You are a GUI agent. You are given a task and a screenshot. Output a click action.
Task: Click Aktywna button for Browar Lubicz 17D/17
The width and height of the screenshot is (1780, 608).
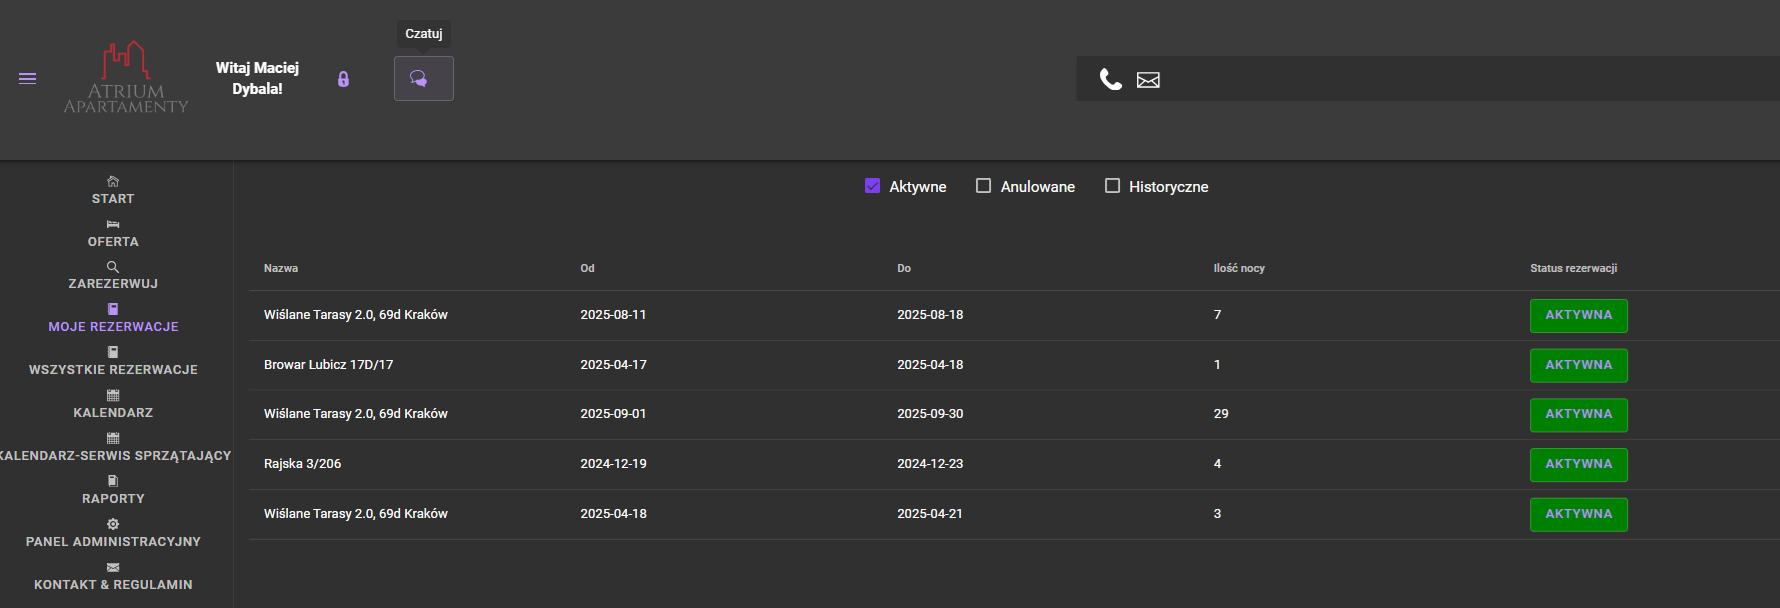(1578, 365)
